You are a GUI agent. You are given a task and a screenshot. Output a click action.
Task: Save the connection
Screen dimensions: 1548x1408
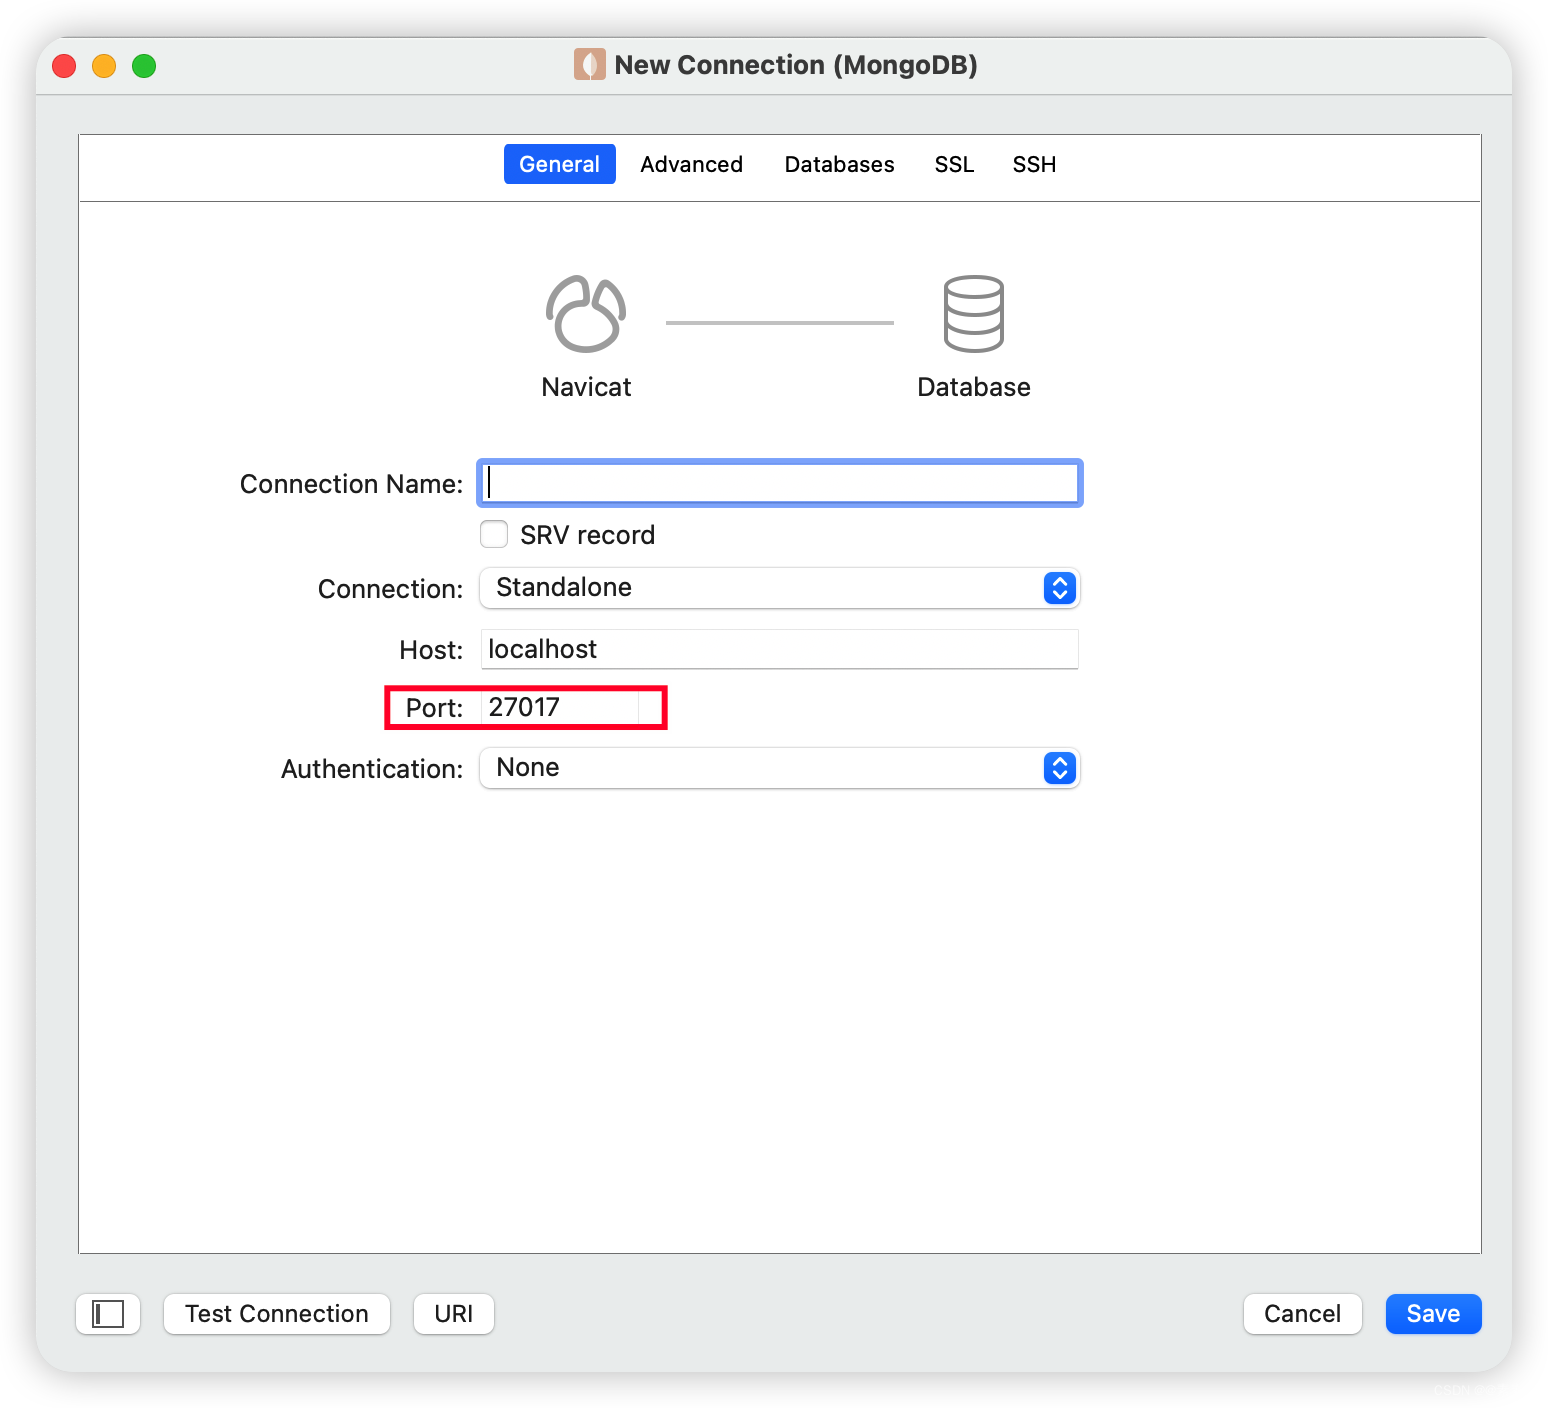[1434, 1314]
